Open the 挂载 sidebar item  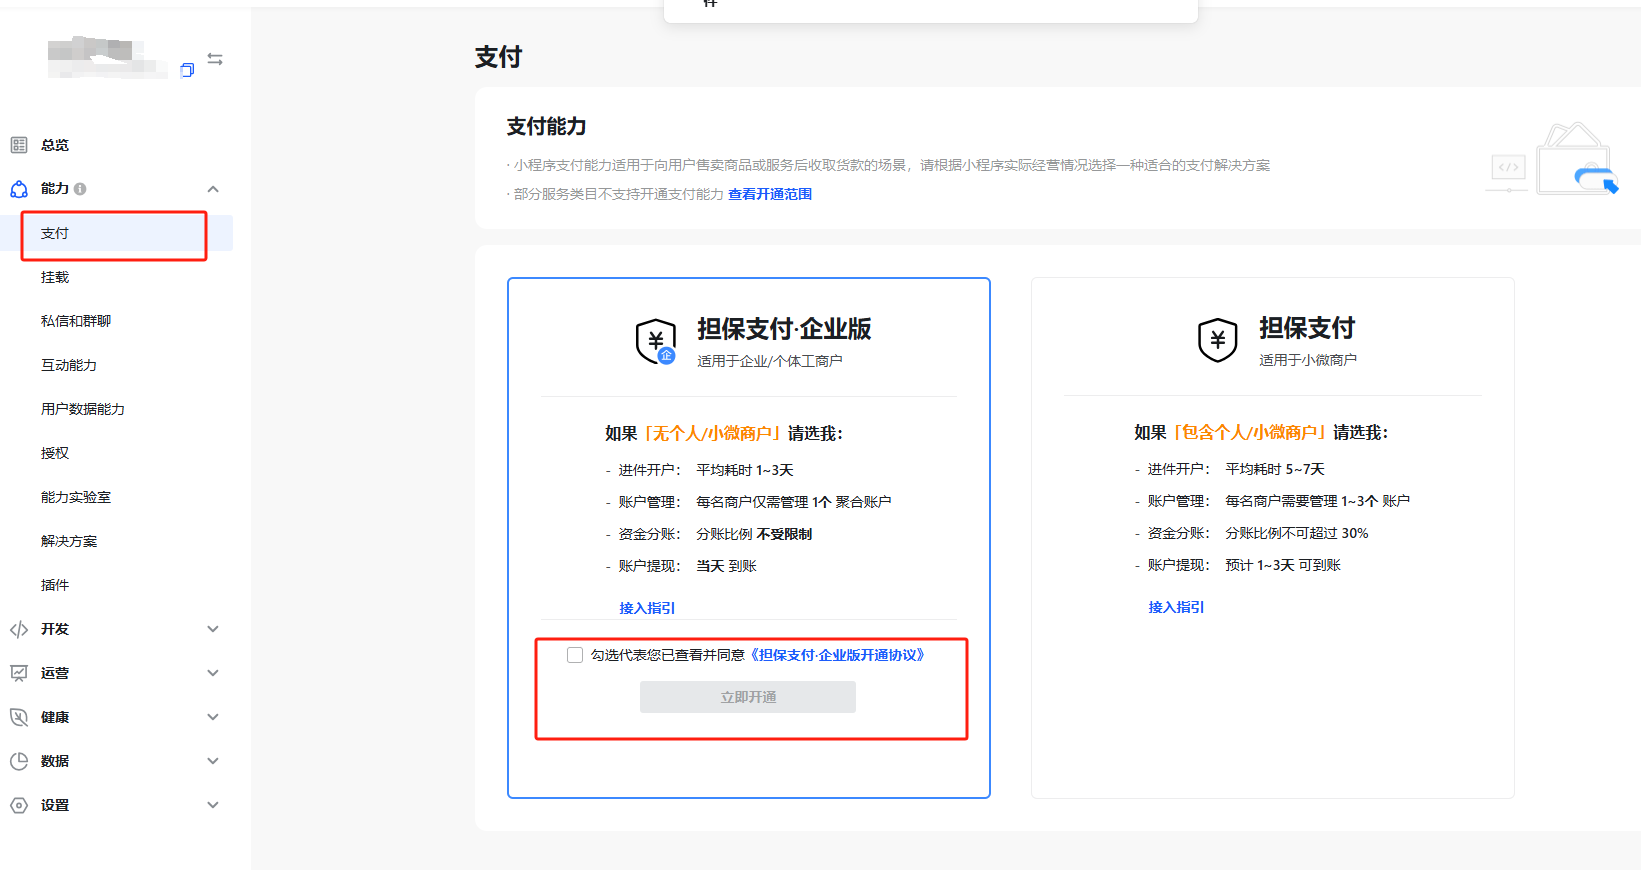[55, 277]
